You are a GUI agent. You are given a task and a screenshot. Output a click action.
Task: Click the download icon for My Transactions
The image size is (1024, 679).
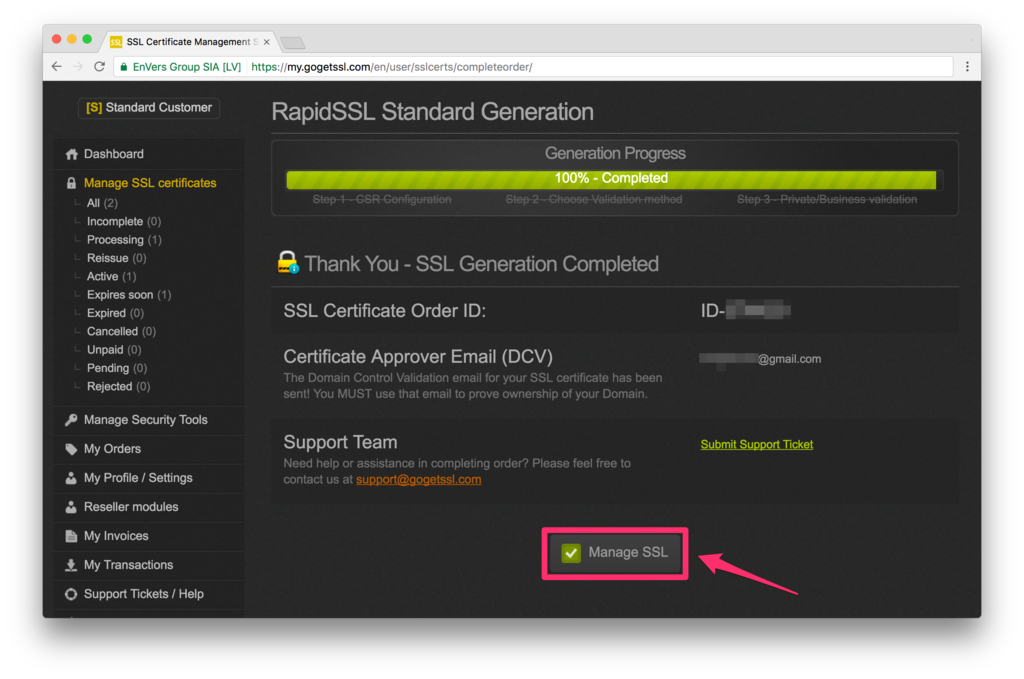pos(71,565)
